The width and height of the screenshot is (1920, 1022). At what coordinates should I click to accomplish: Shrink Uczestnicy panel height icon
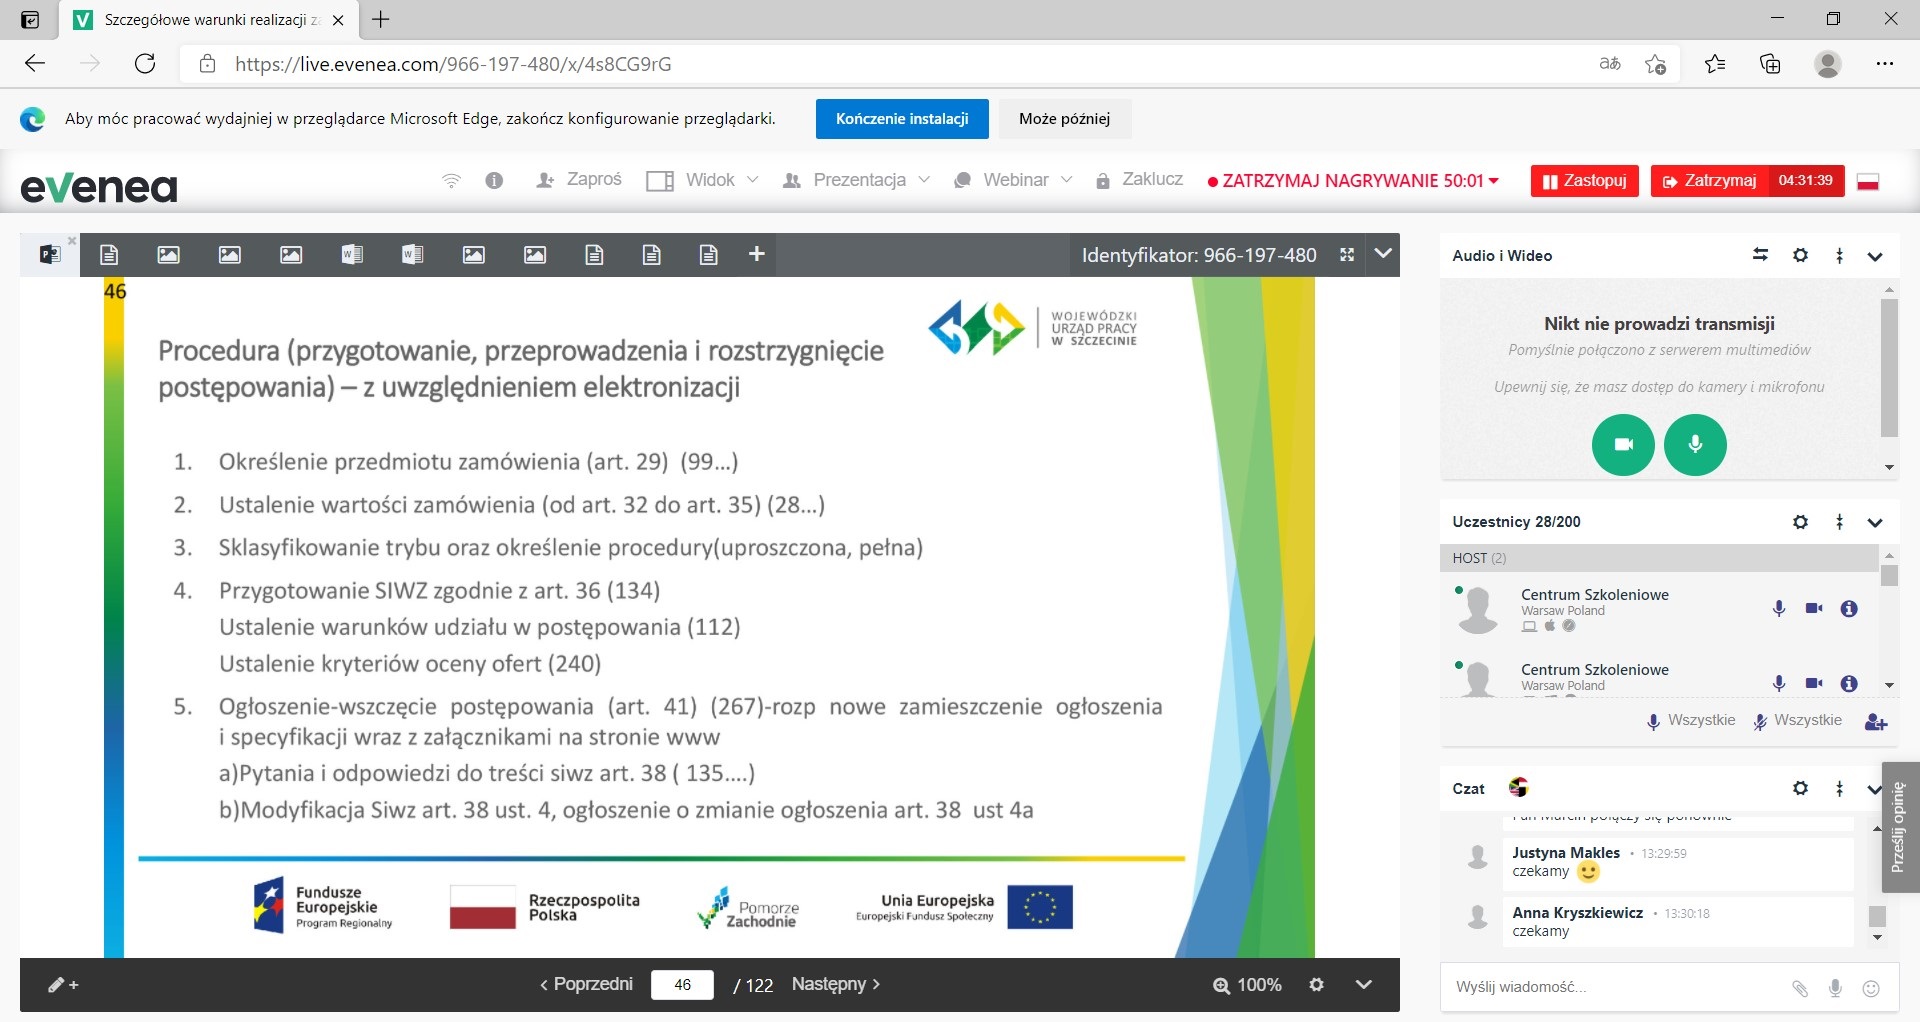[1840, 522]
